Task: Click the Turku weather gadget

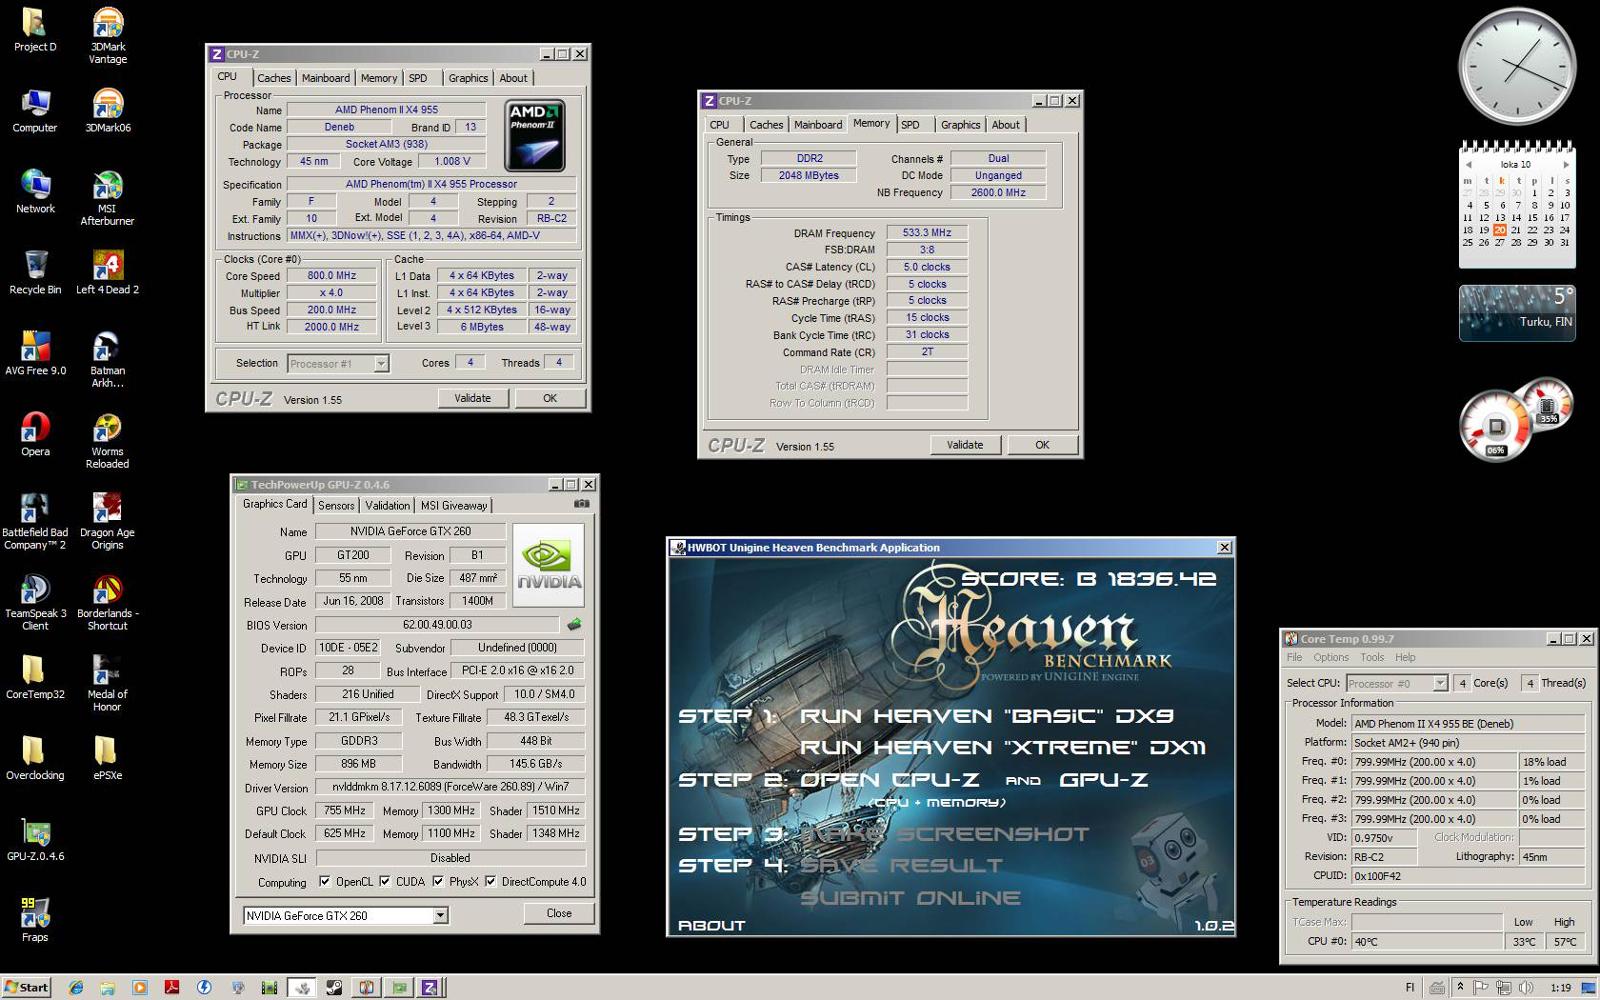Action: [1517, 313]
